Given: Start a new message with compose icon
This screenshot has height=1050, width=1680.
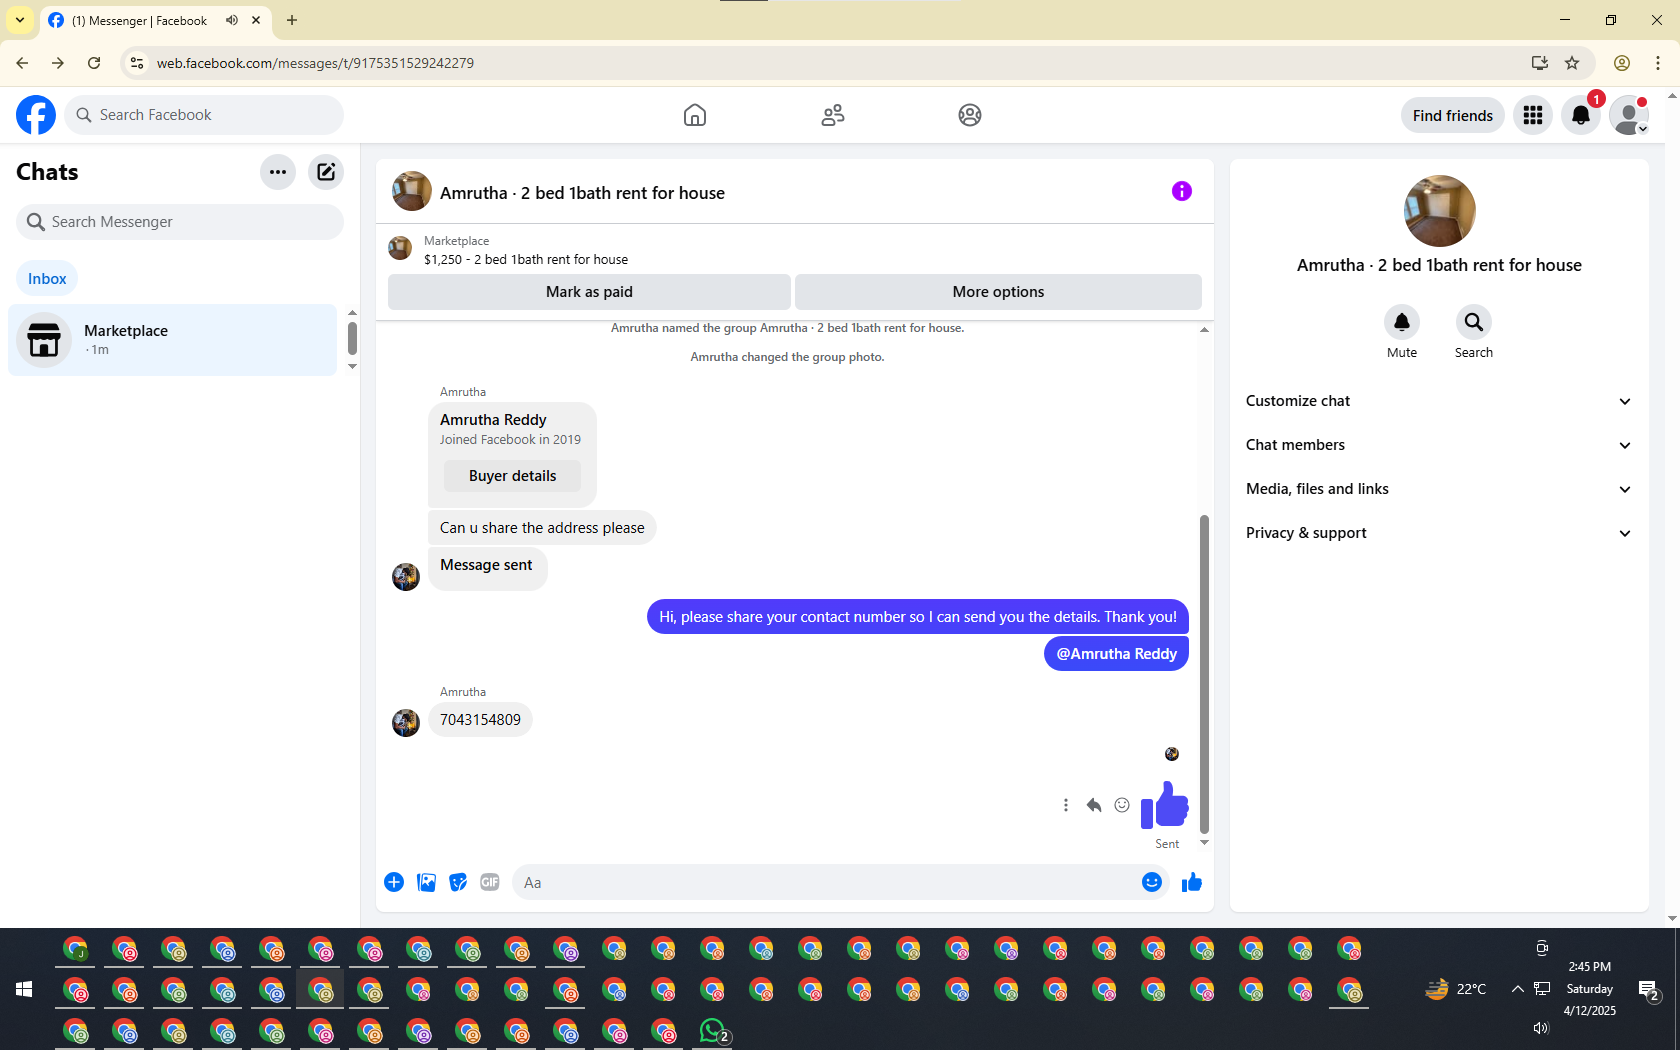Looking at the screenshot, I should pyautogui.click(x=326, y=172).
